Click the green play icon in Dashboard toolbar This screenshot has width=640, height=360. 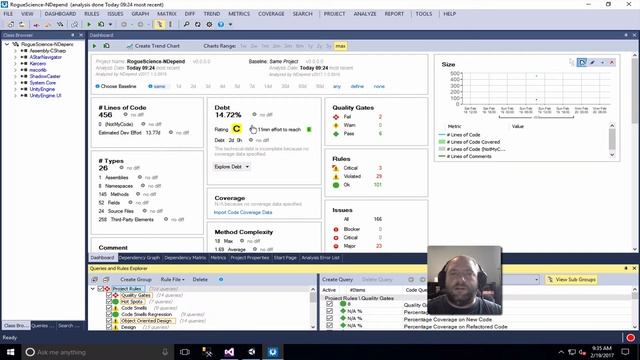click(95, 46)
